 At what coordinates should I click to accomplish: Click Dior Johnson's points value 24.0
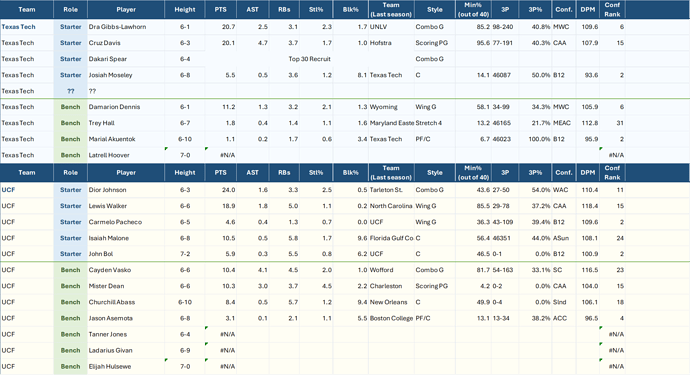[220, 190]
